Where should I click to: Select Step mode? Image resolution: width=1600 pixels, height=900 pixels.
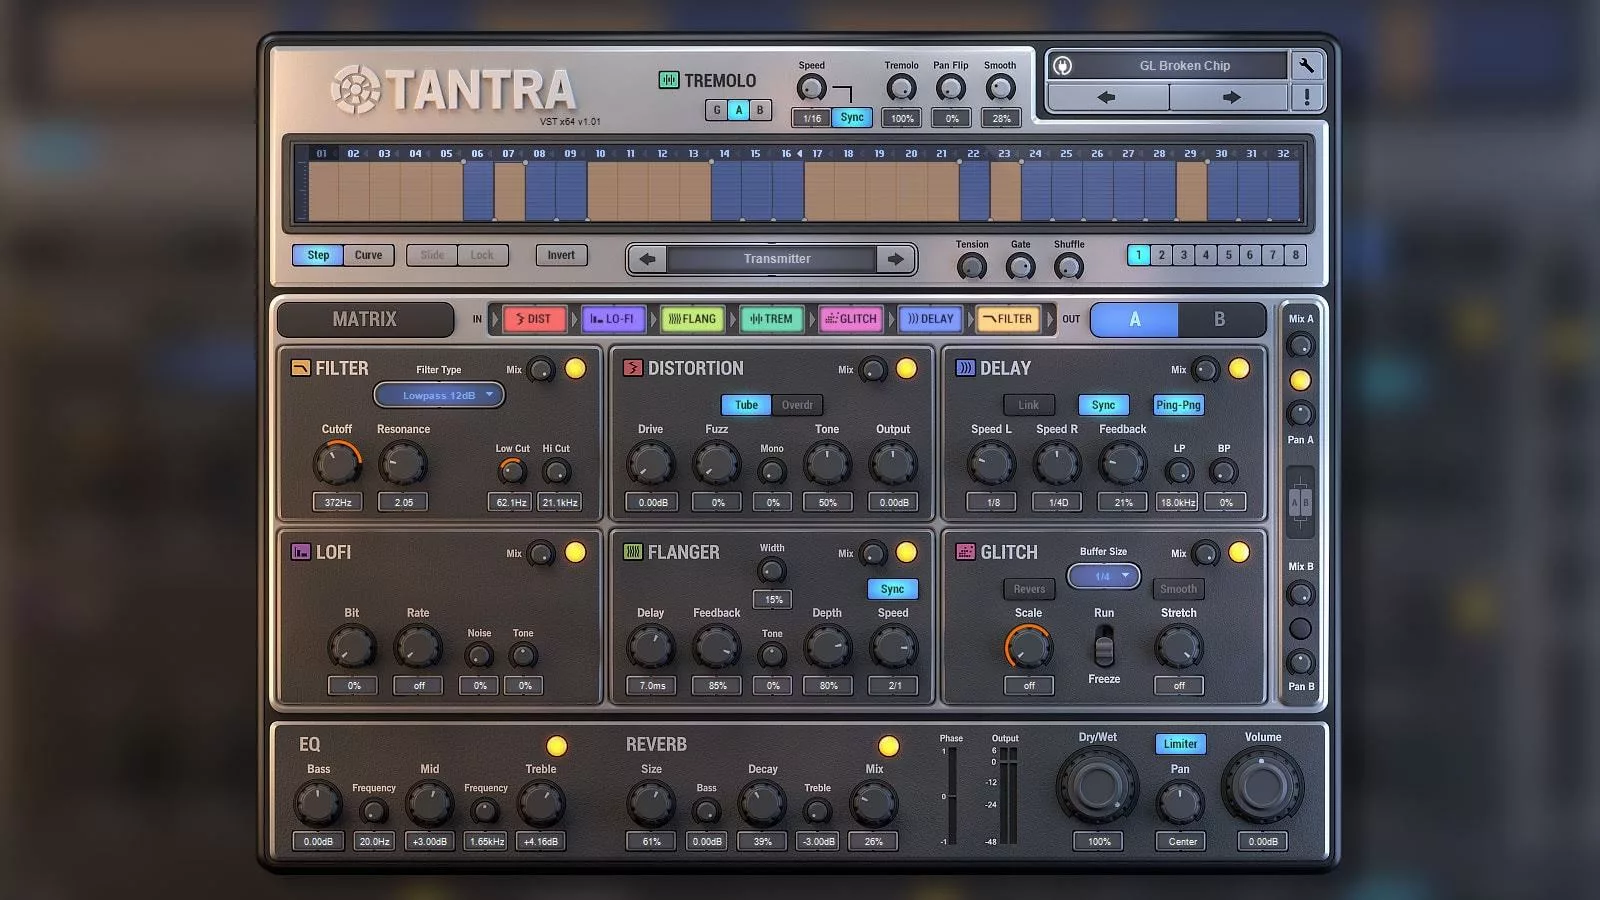click(318, 255)
